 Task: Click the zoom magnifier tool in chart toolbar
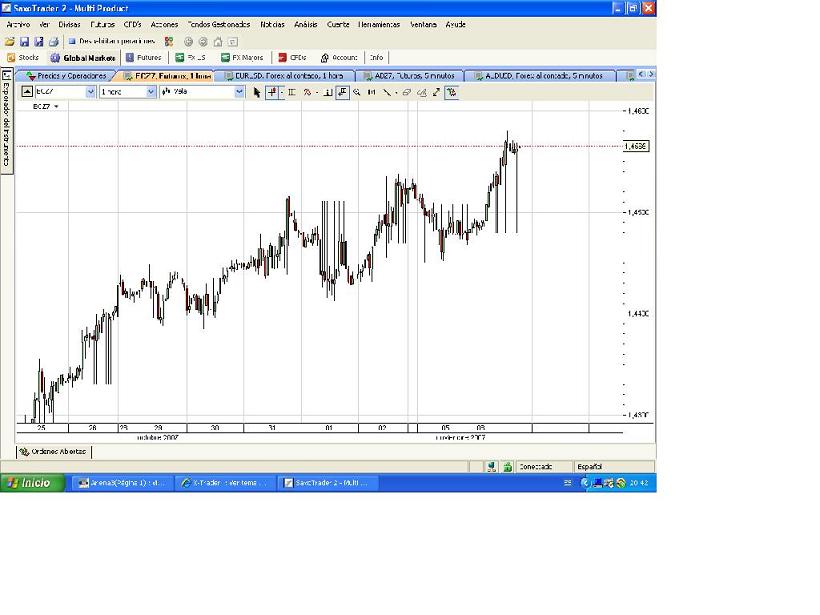coord(357,92)
